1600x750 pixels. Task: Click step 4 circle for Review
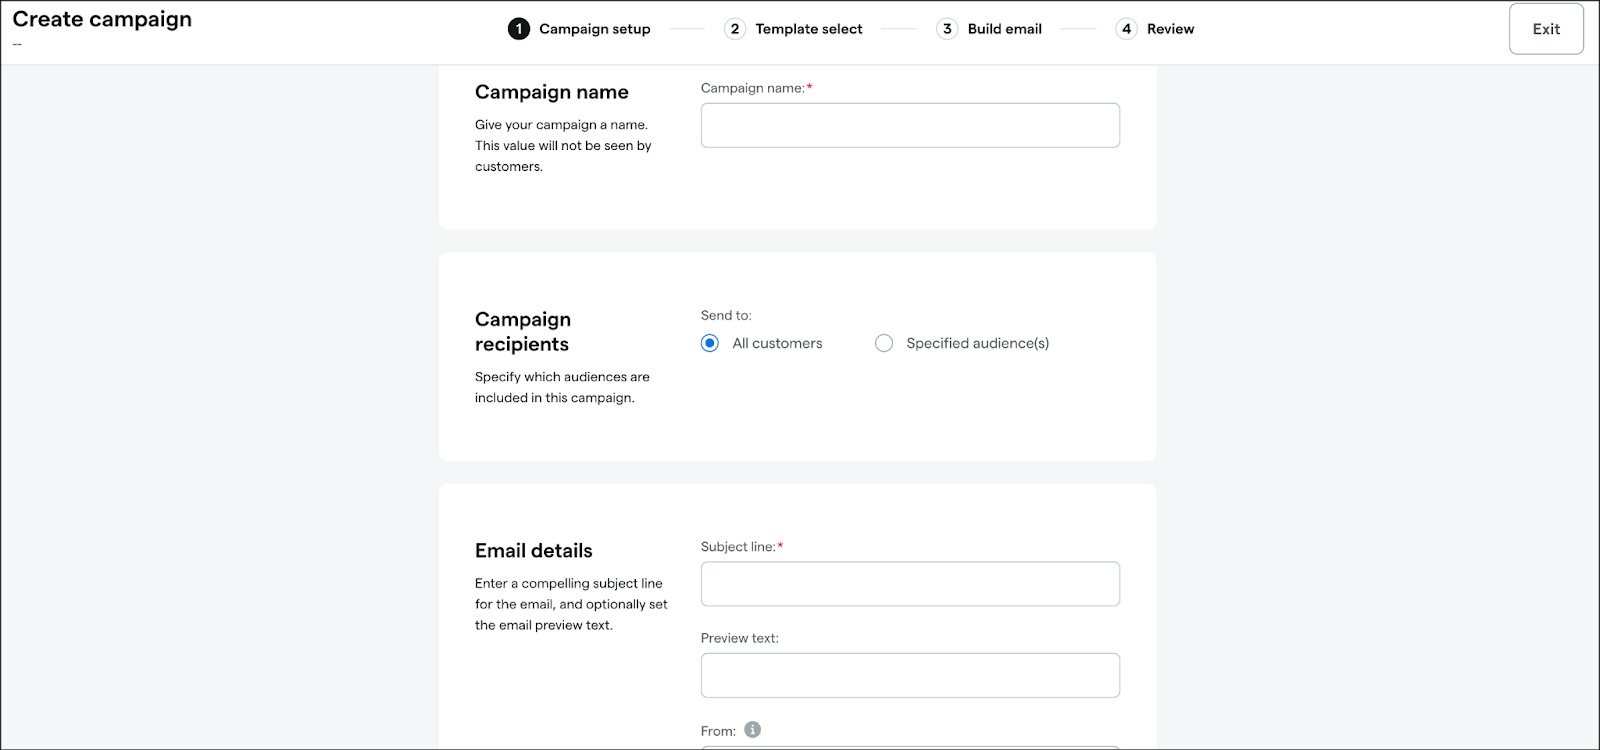[1127, 29]
